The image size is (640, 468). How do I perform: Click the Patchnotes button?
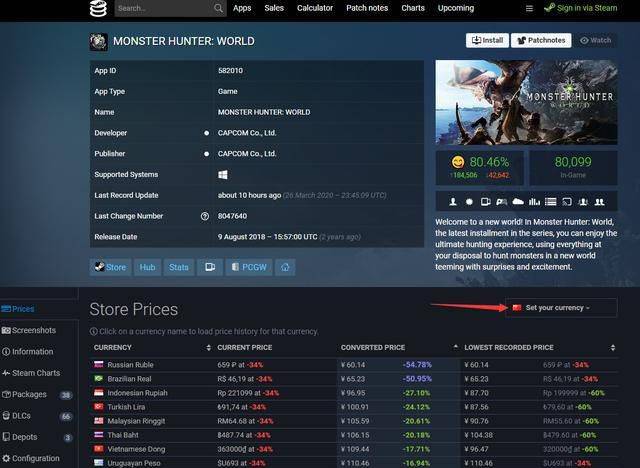point(541,40)
